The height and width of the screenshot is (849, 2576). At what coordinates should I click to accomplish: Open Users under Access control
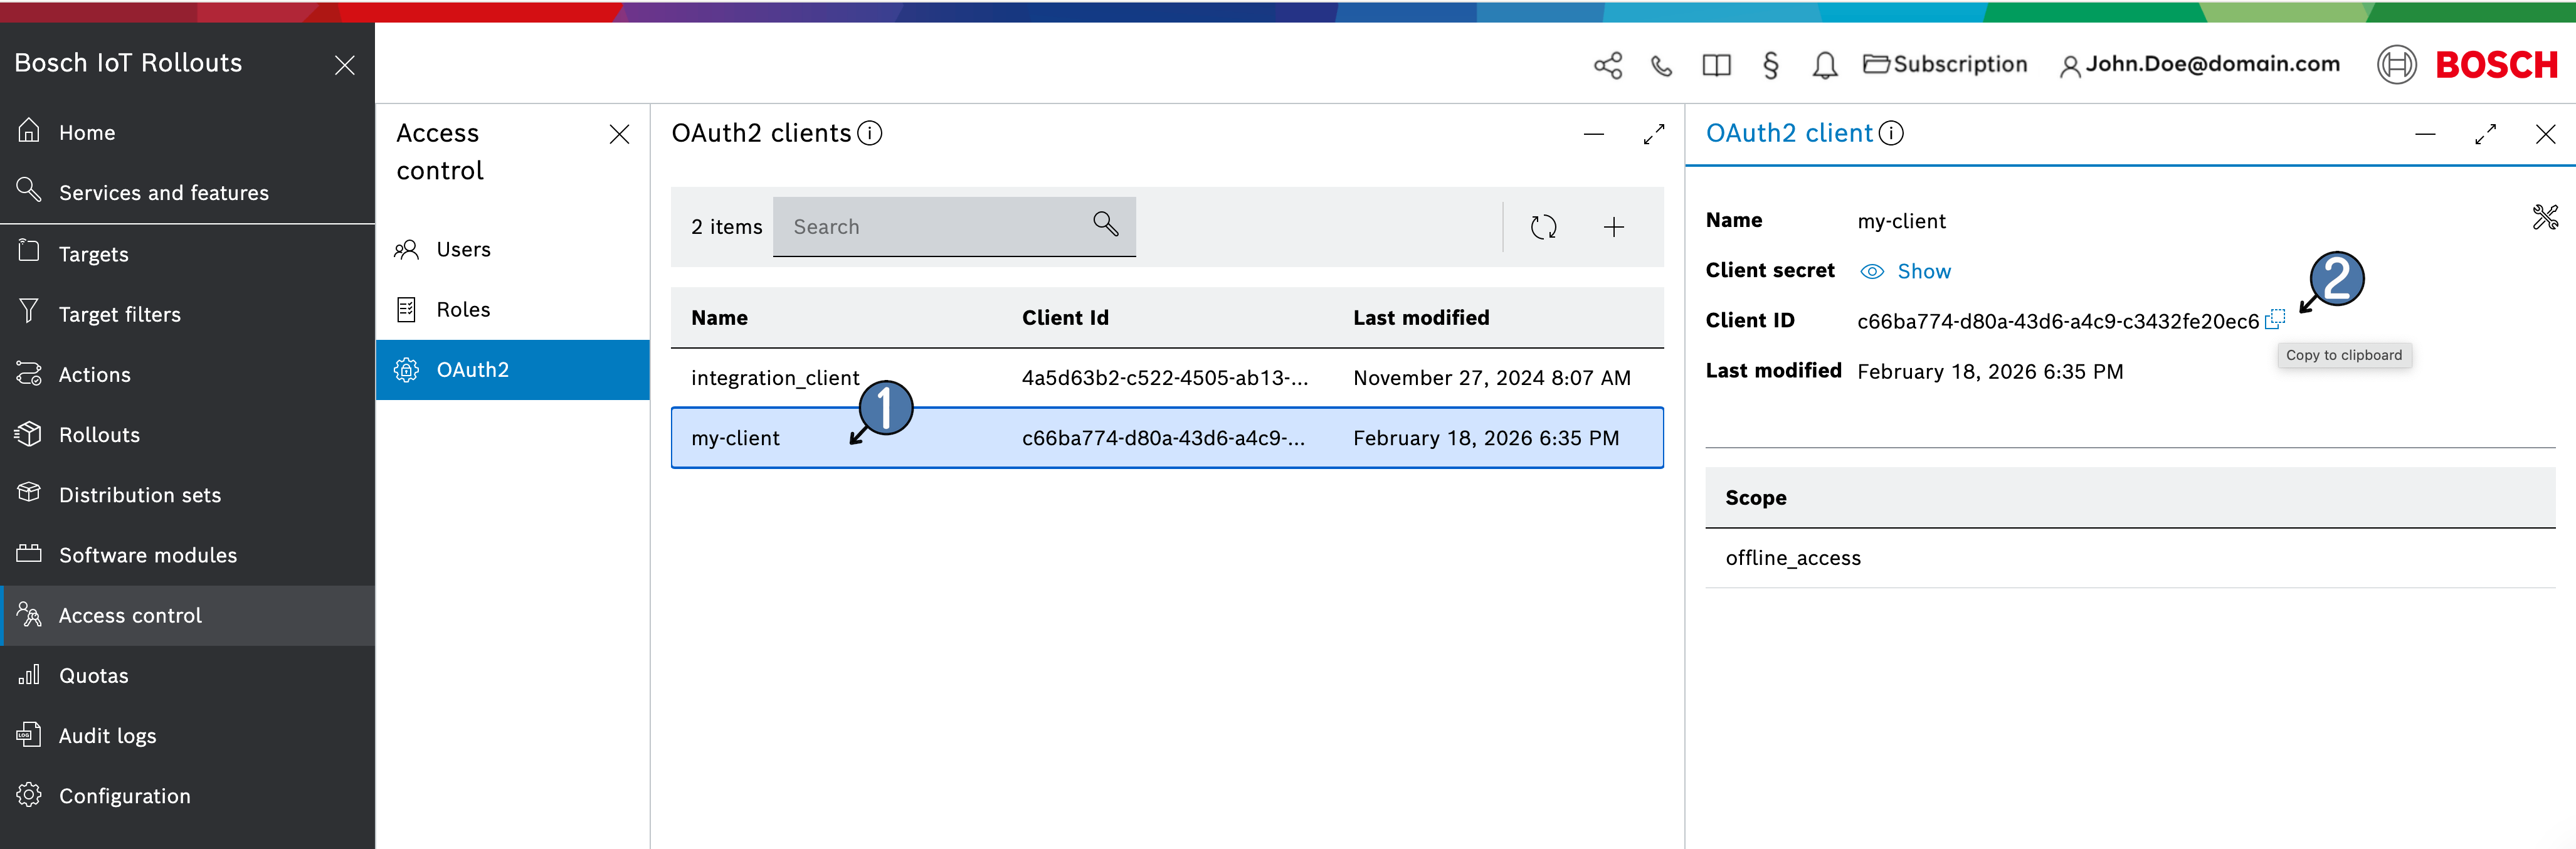tap(463, 250)
